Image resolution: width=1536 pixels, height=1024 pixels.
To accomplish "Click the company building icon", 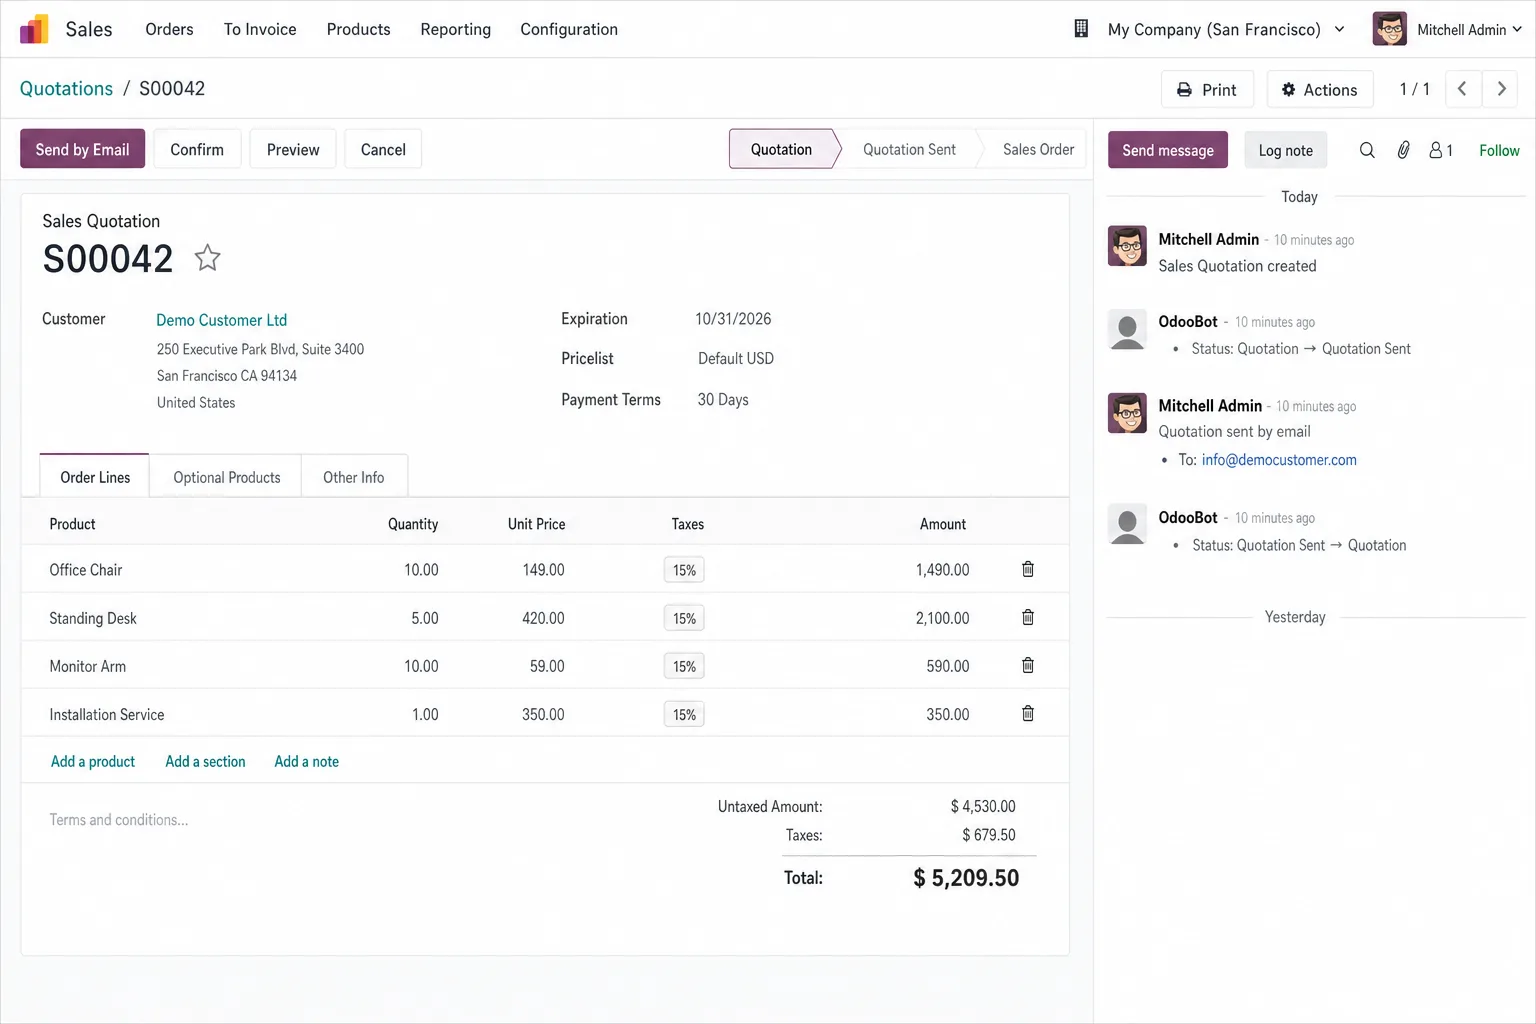I will coord(1081,29).
